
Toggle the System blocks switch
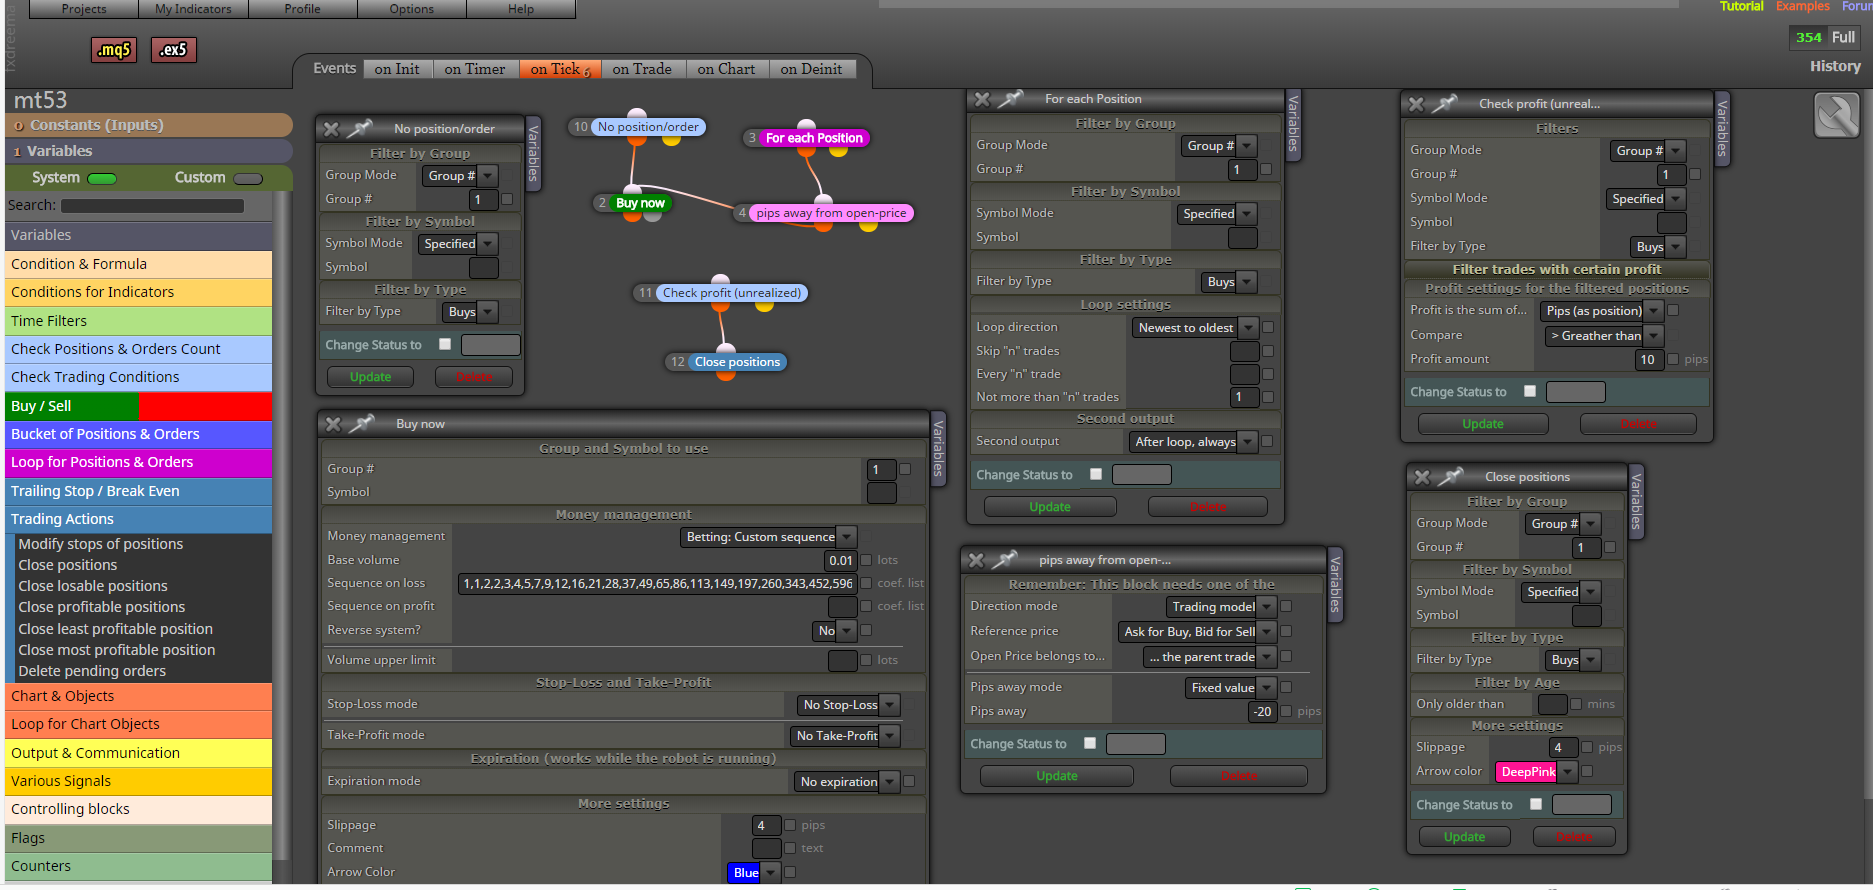tap(102, 179)
